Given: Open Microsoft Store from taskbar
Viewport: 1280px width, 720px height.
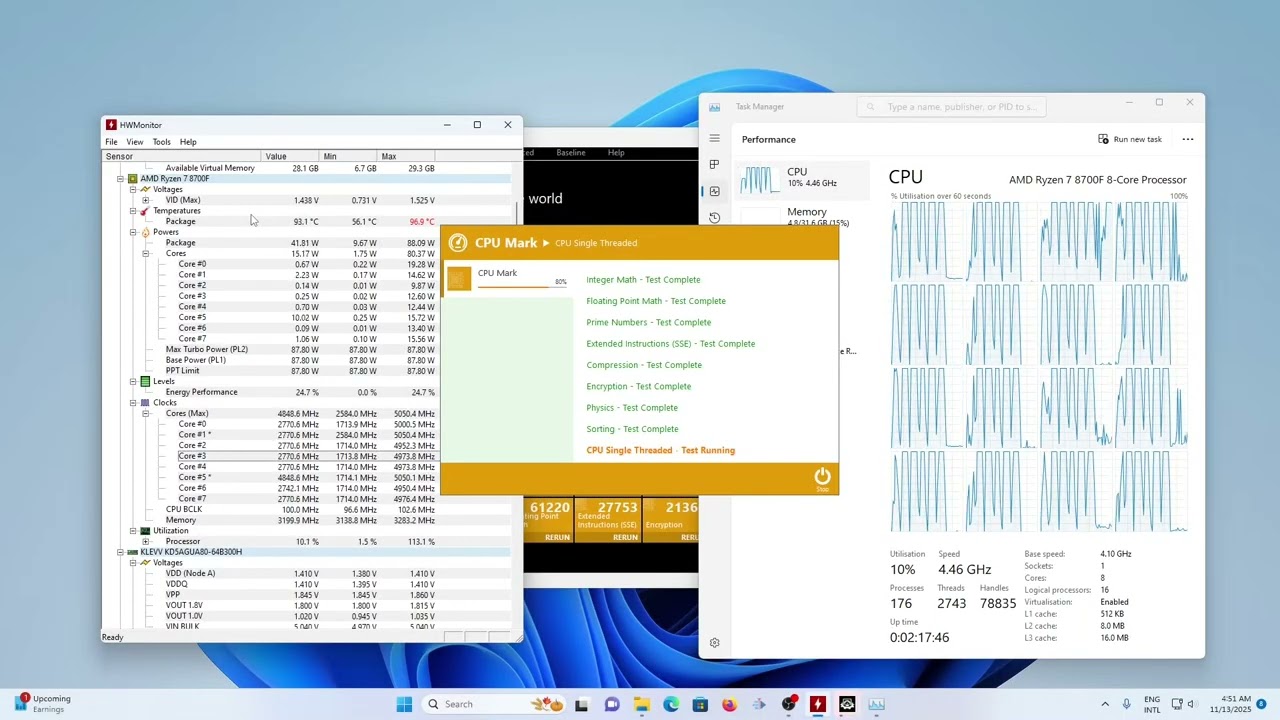Looking at the screenshot, I should pos(700,704).
